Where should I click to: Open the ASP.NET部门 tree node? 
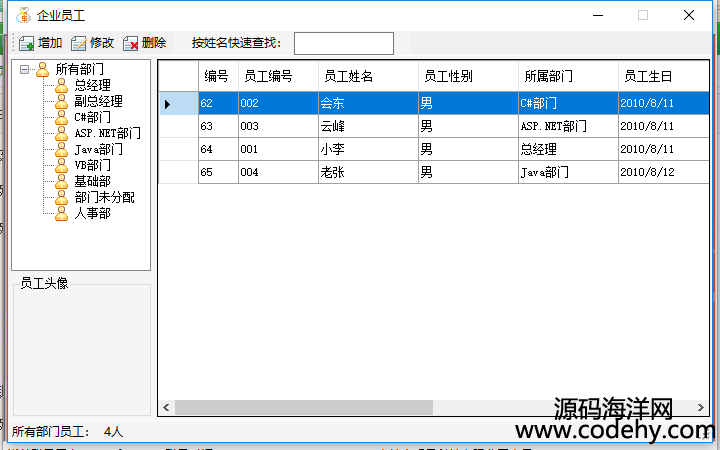pyautogui.click(x=106, y=133)
